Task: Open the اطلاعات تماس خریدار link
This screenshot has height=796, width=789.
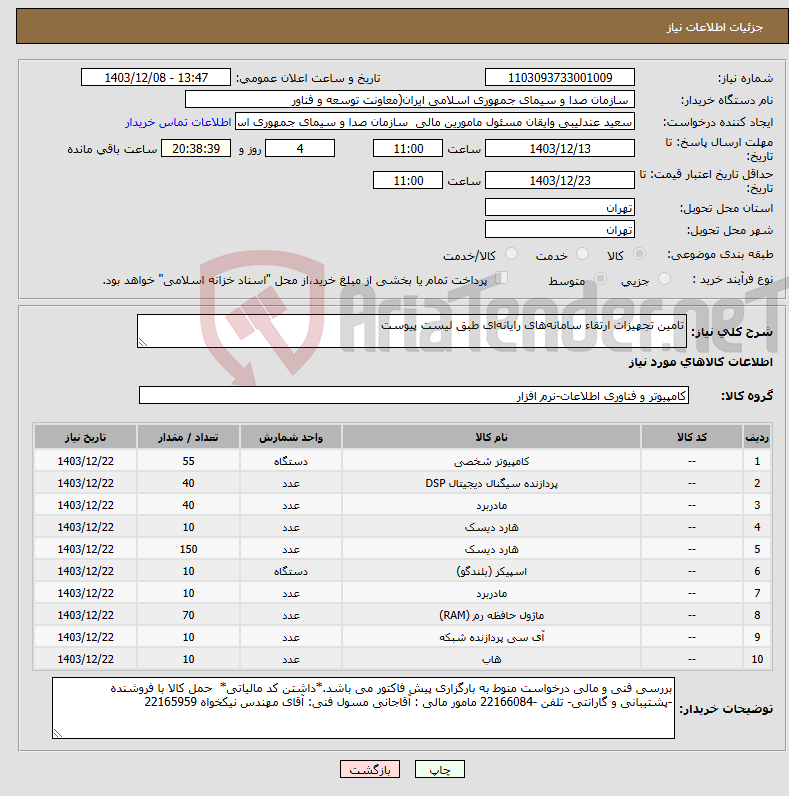Action: click(x=178, y=122)
